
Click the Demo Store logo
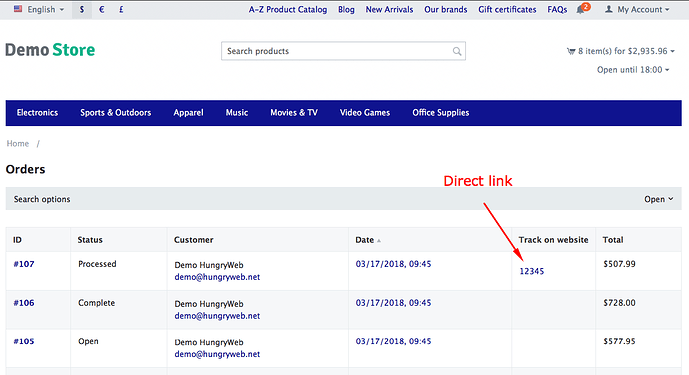point(50,50)
